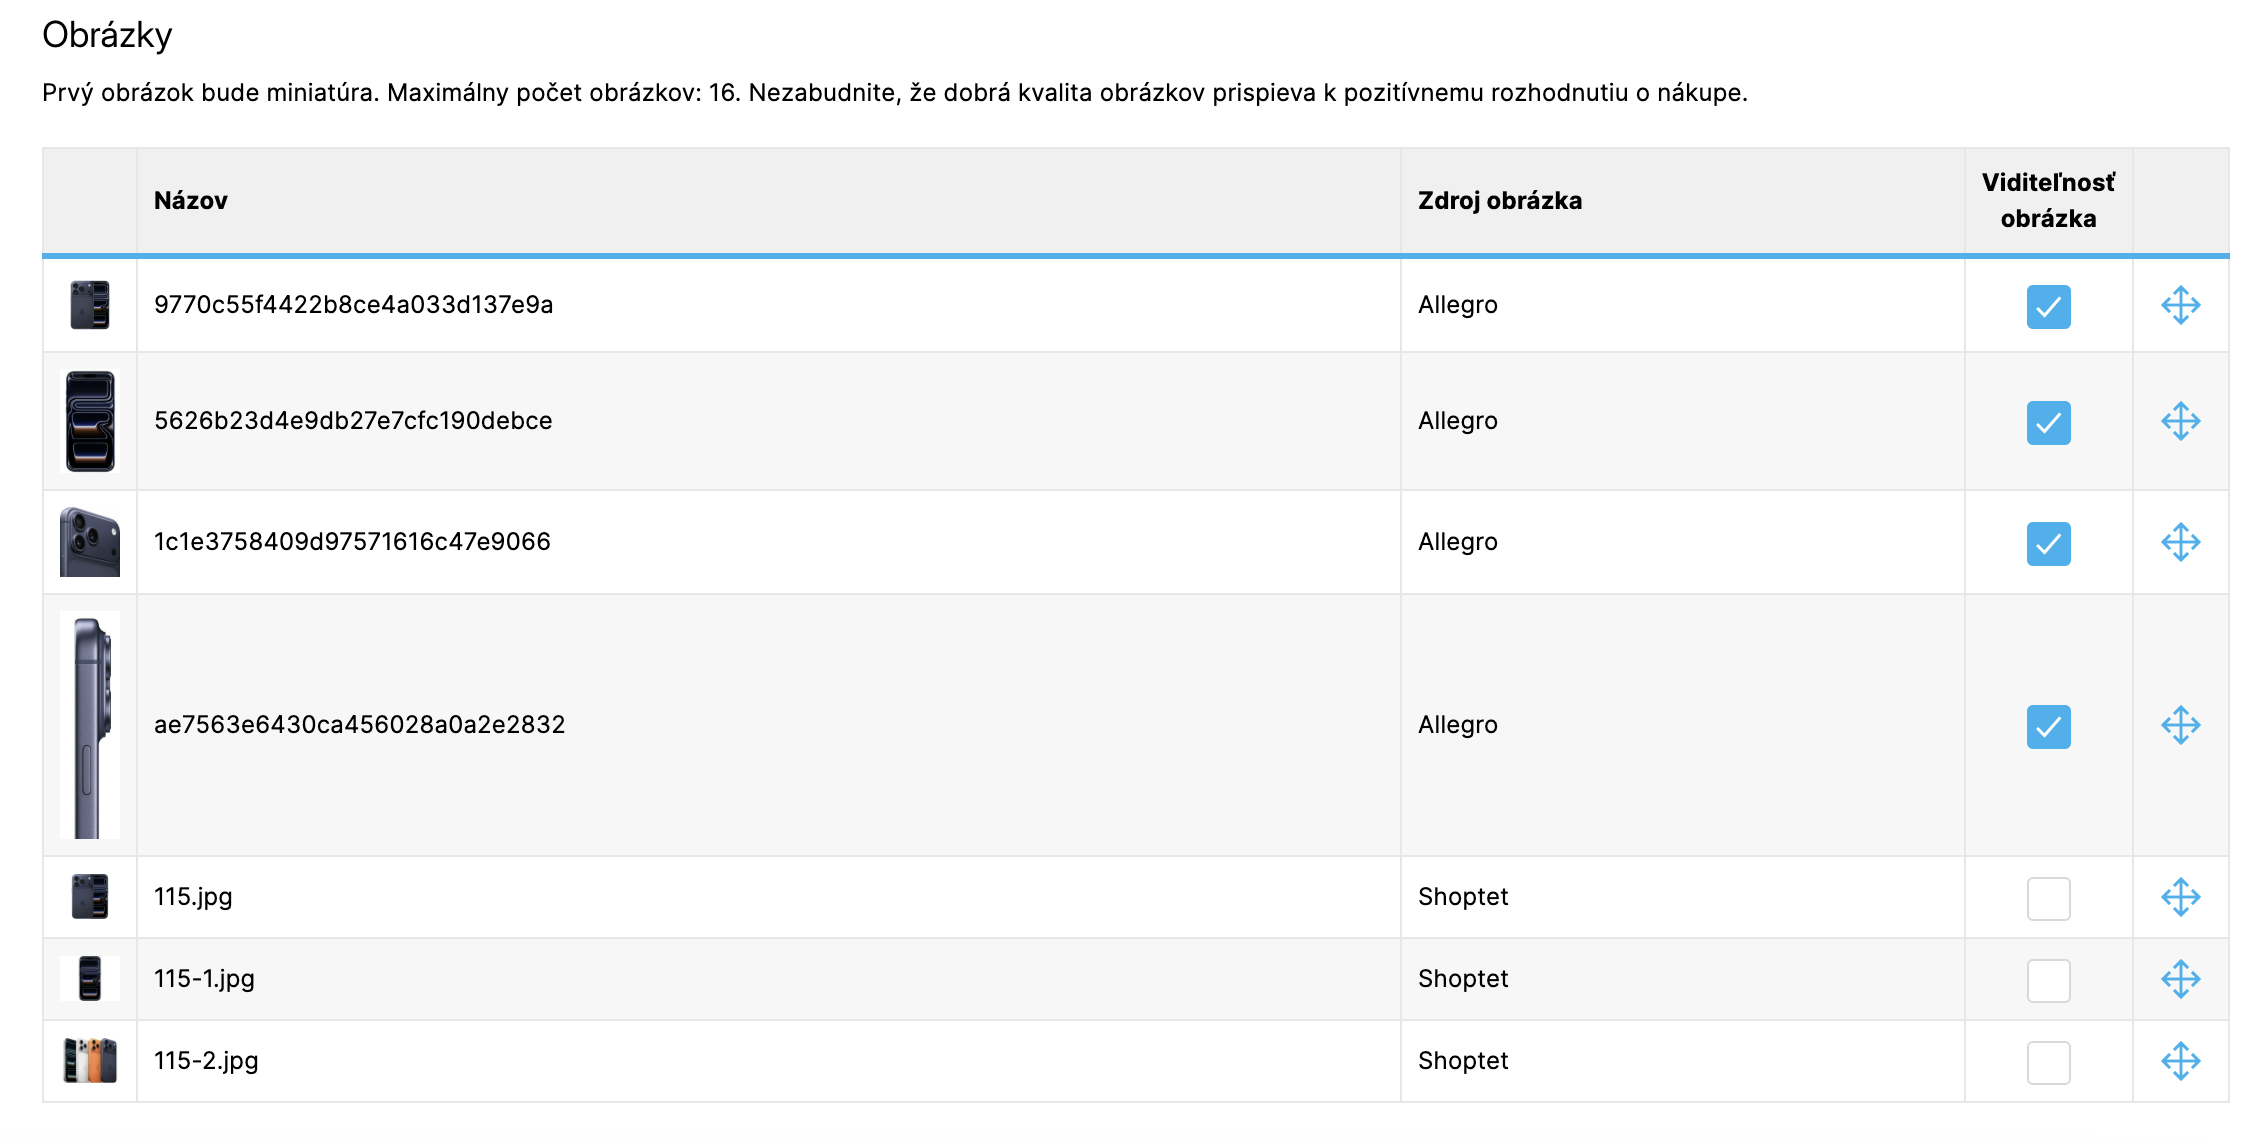Uncheck visibility for image 5626b23d4e9db27e7cfc190debce
2260x1144 pixels.
coord(2048,423)
